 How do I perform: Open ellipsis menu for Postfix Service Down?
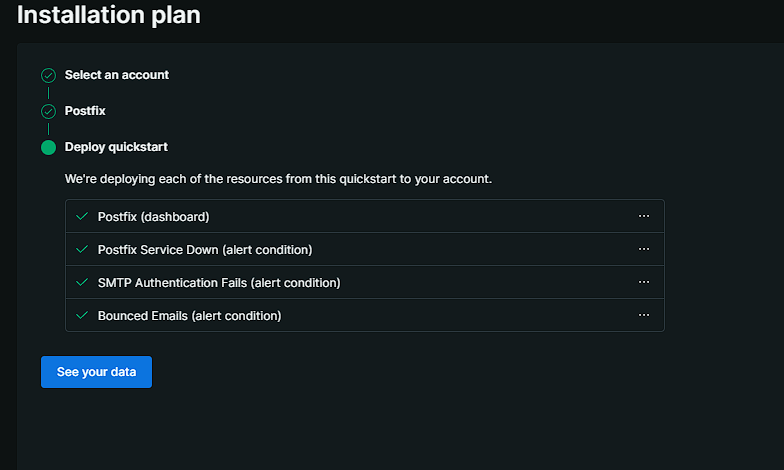pos(644,249)
